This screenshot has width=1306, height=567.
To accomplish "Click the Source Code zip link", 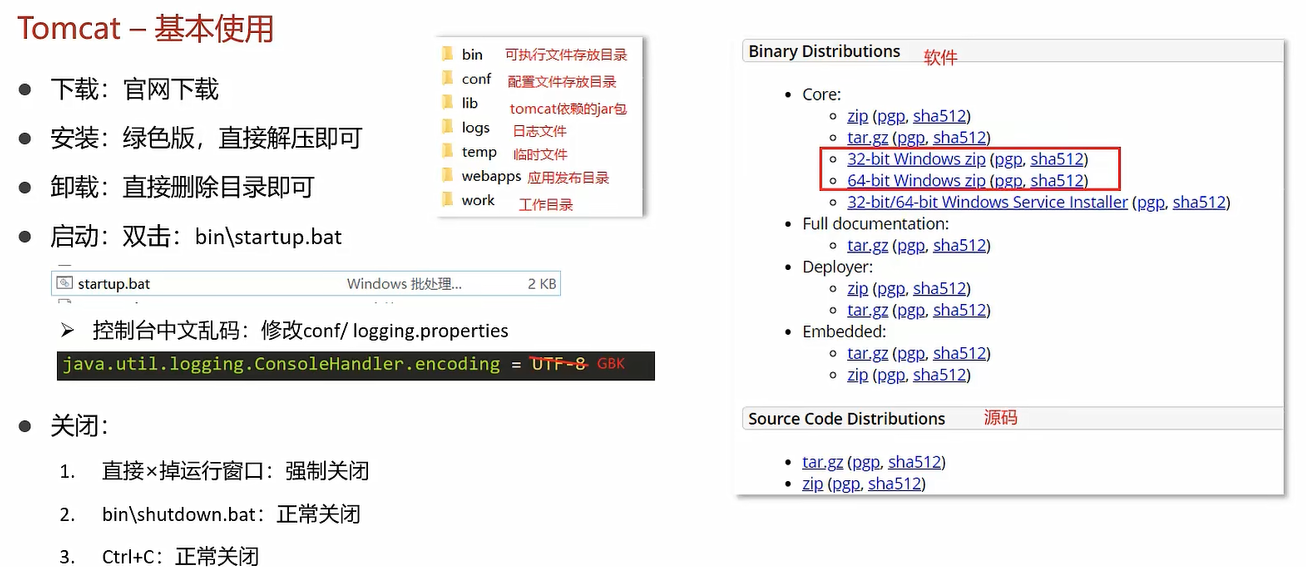I will point(812,484).
